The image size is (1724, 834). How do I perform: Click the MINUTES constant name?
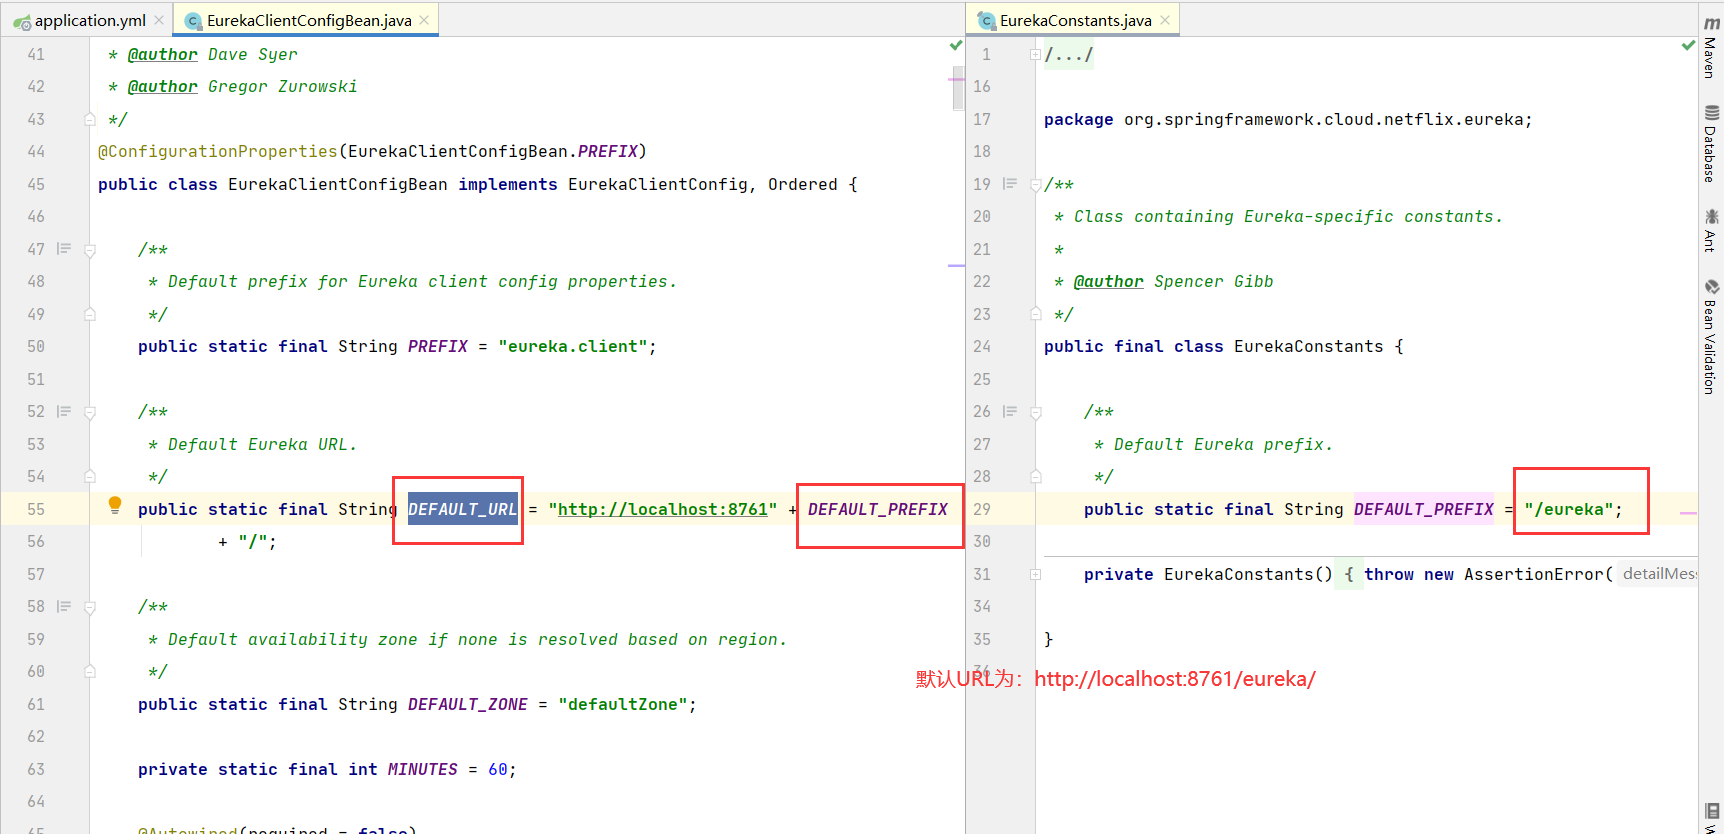click(422, 769)
